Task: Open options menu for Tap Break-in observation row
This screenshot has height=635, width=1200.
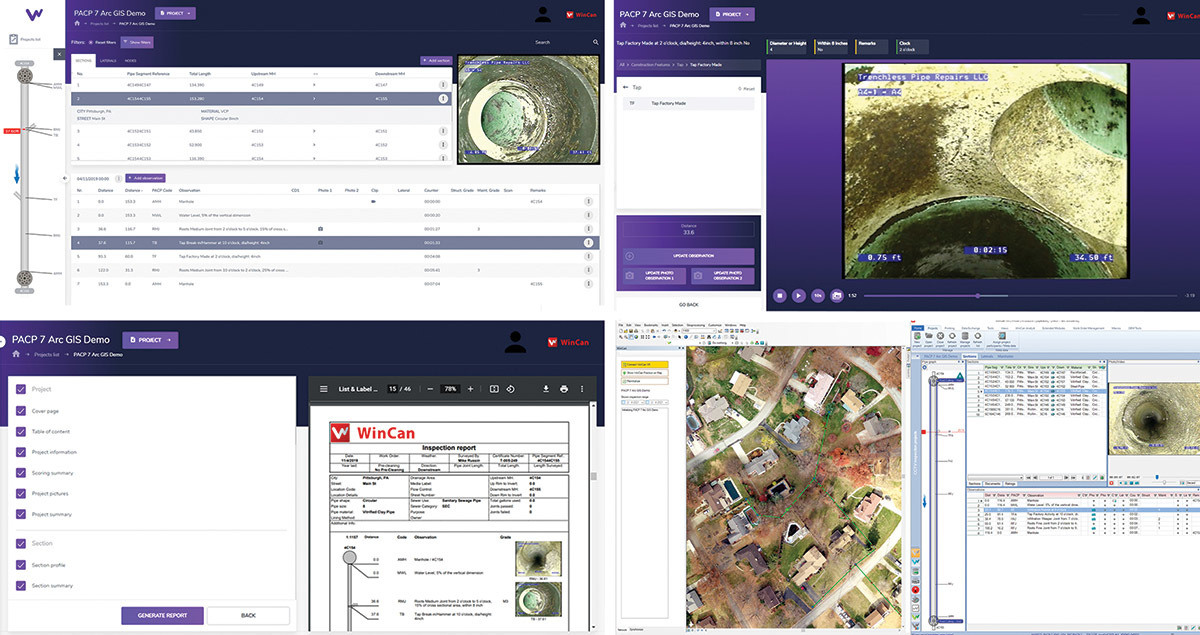Action: coord(588,243)
